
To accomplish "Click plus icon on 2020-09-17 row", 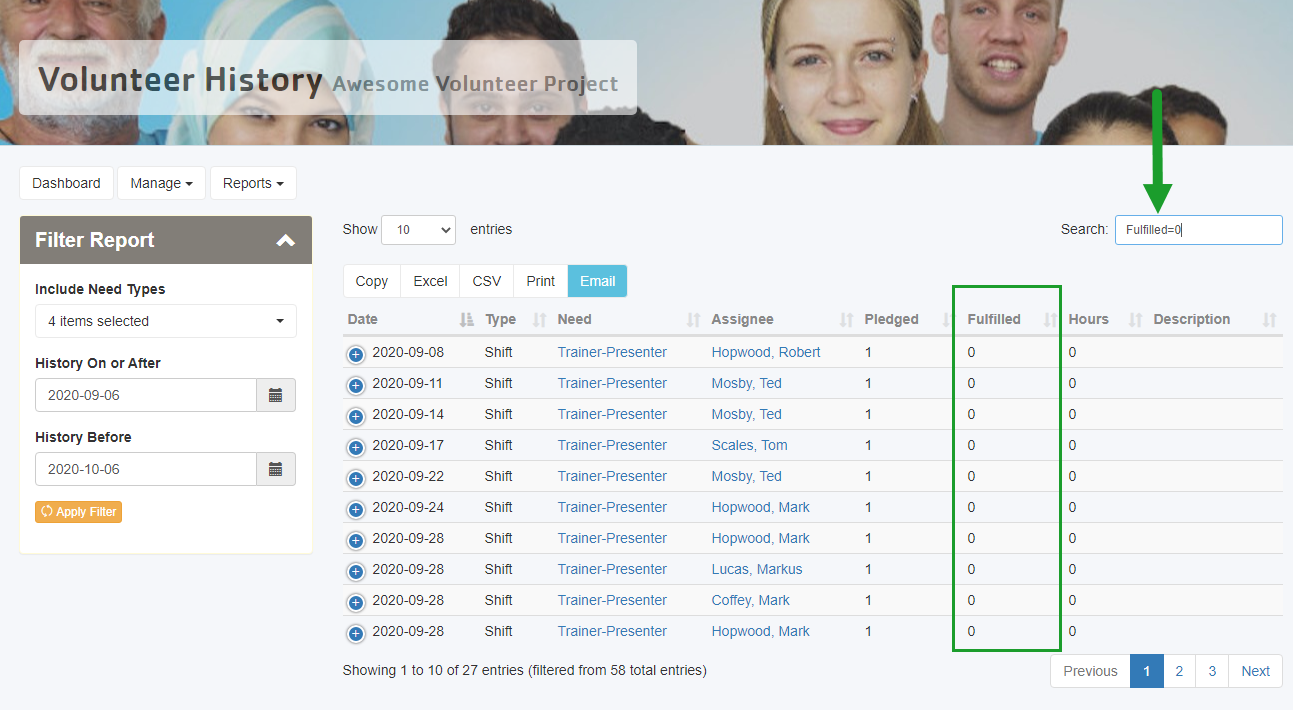I will [356, 447].
